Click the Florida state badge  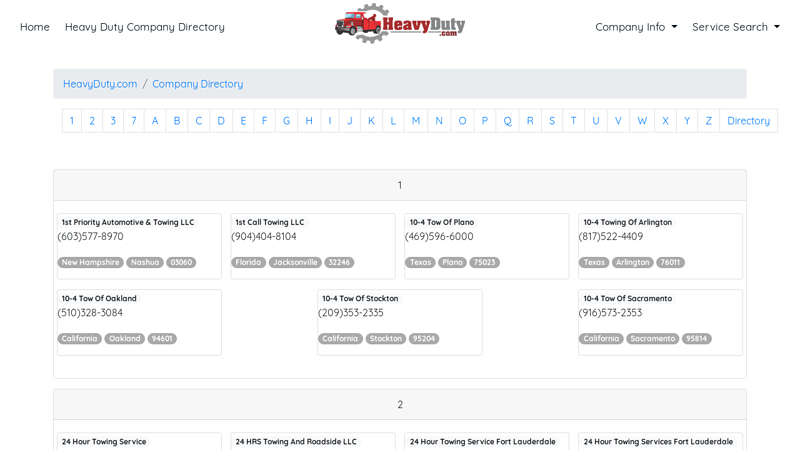pyautogui.click(x=248, y=262)
